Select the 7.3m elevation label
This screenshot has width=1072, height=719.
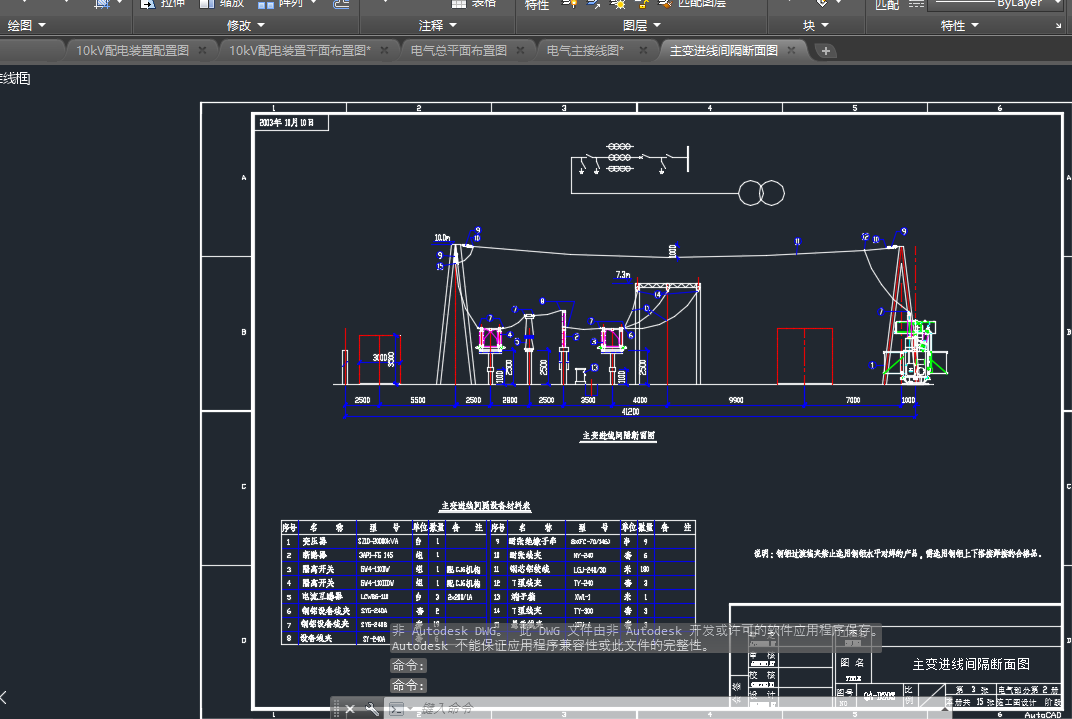[x=623, y=275]
